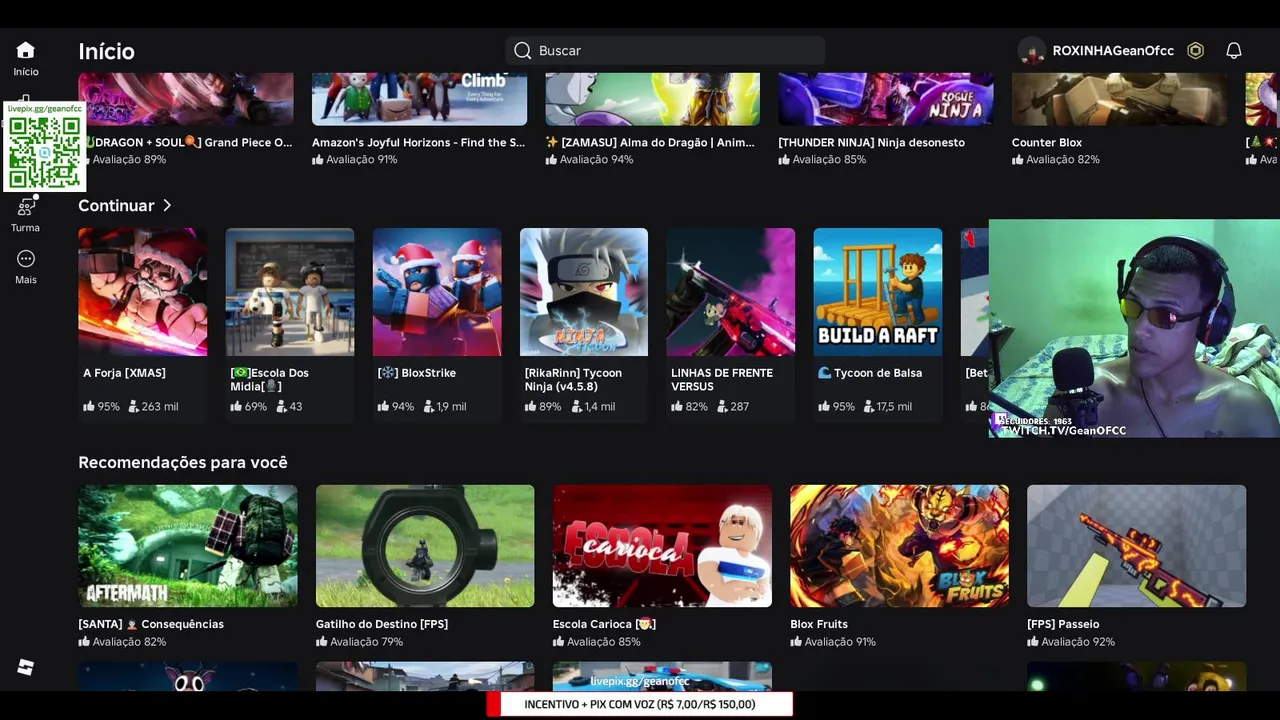This screenshot has width=1280, height=720.
Task: Open Build a Raft Tycoon de Balsa thumbnail
Action: coord(878,292)
